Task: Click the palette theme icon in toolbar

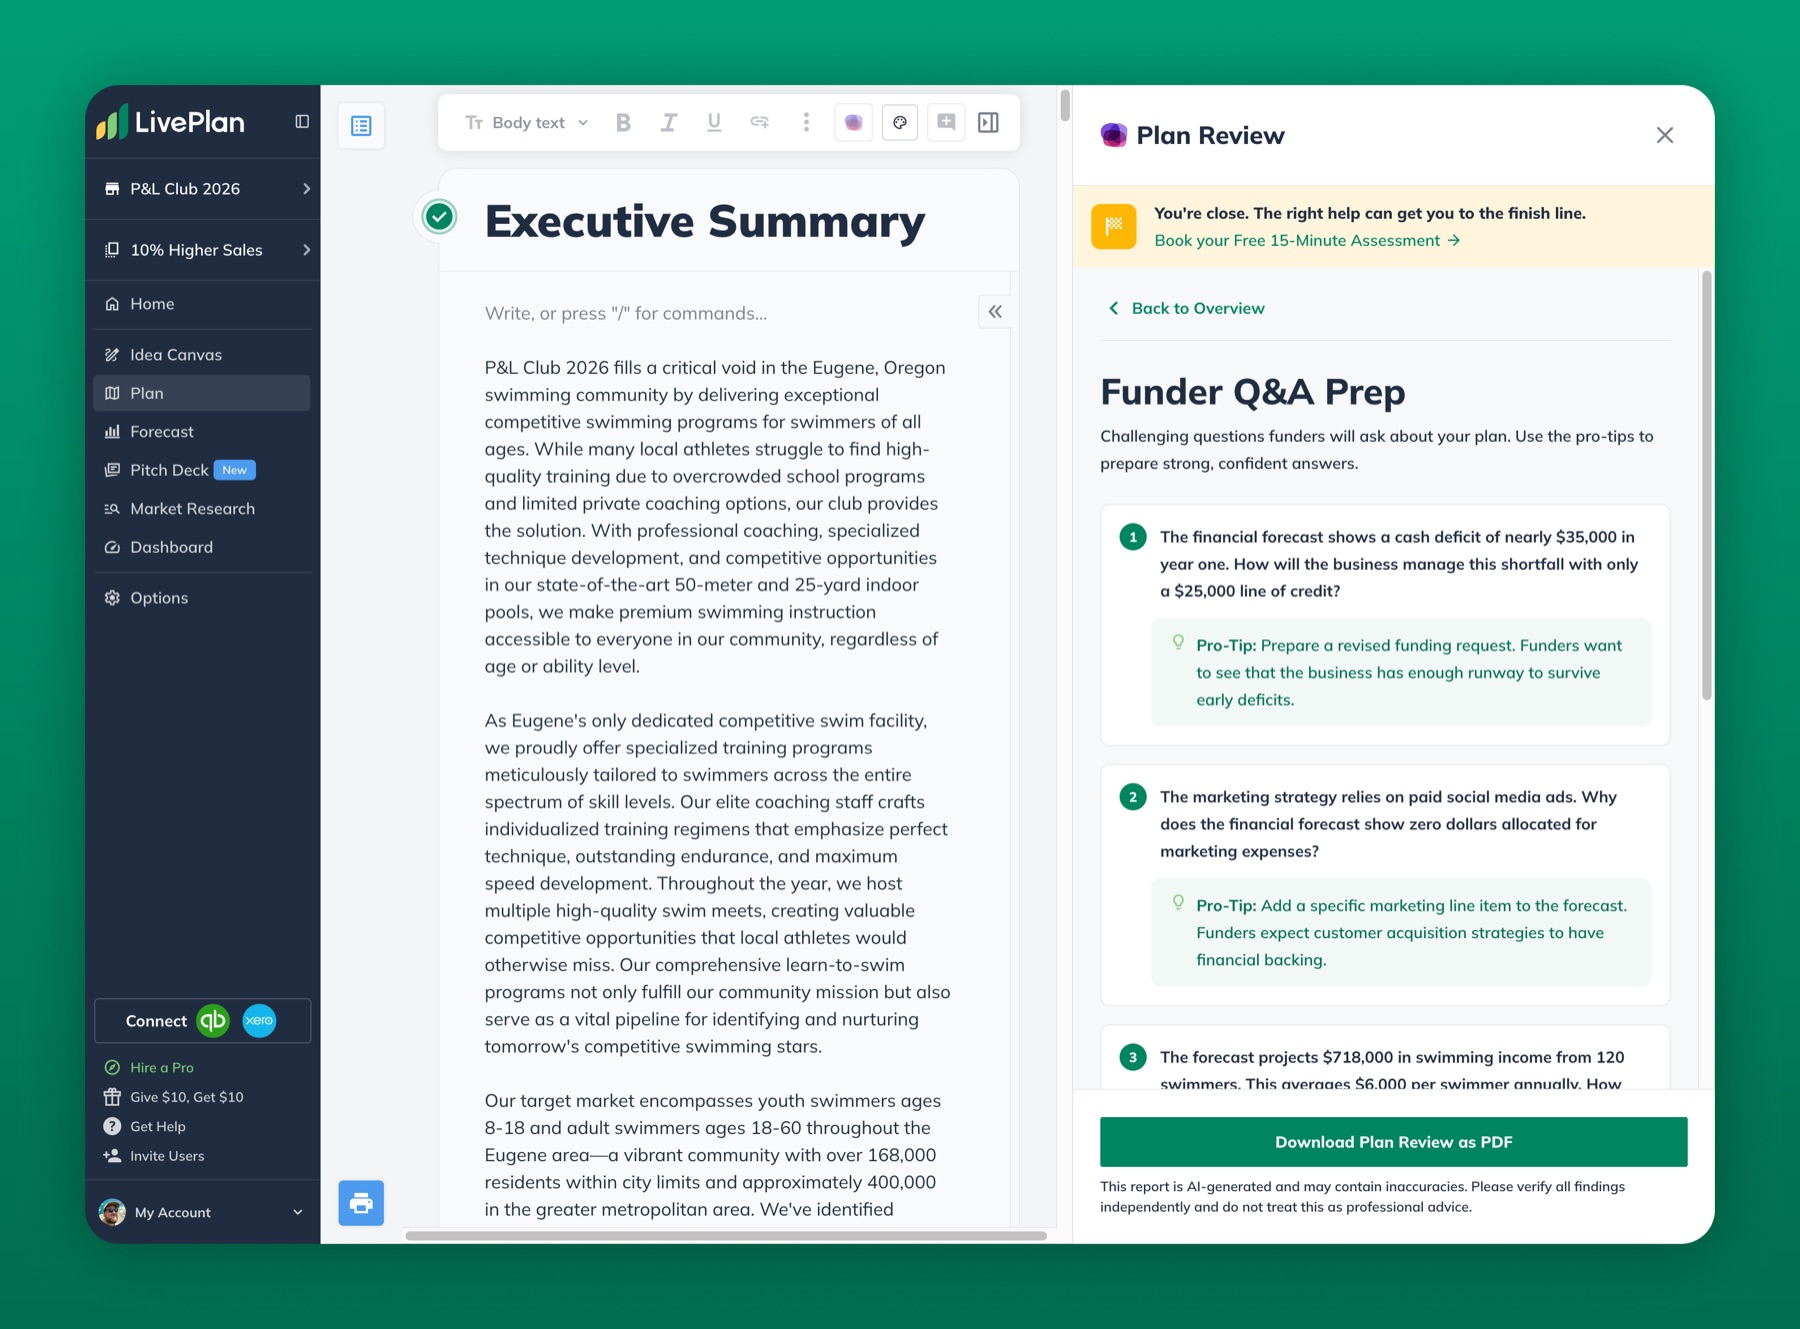Action: tap(900, 122)
